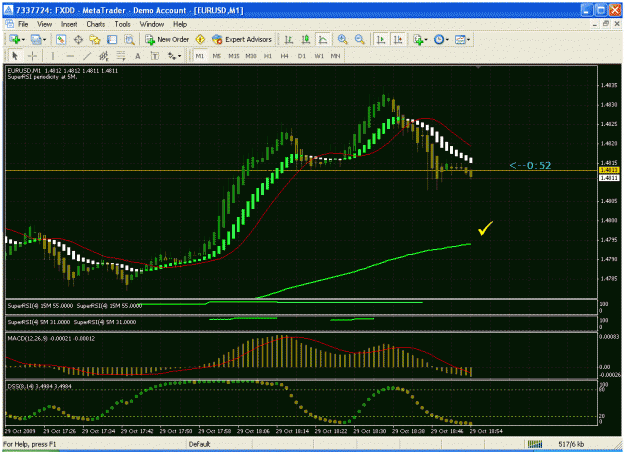This screenshot has width=625, height=452.
Task: Toggle Auto Scroll chart button
Action: 381,39
